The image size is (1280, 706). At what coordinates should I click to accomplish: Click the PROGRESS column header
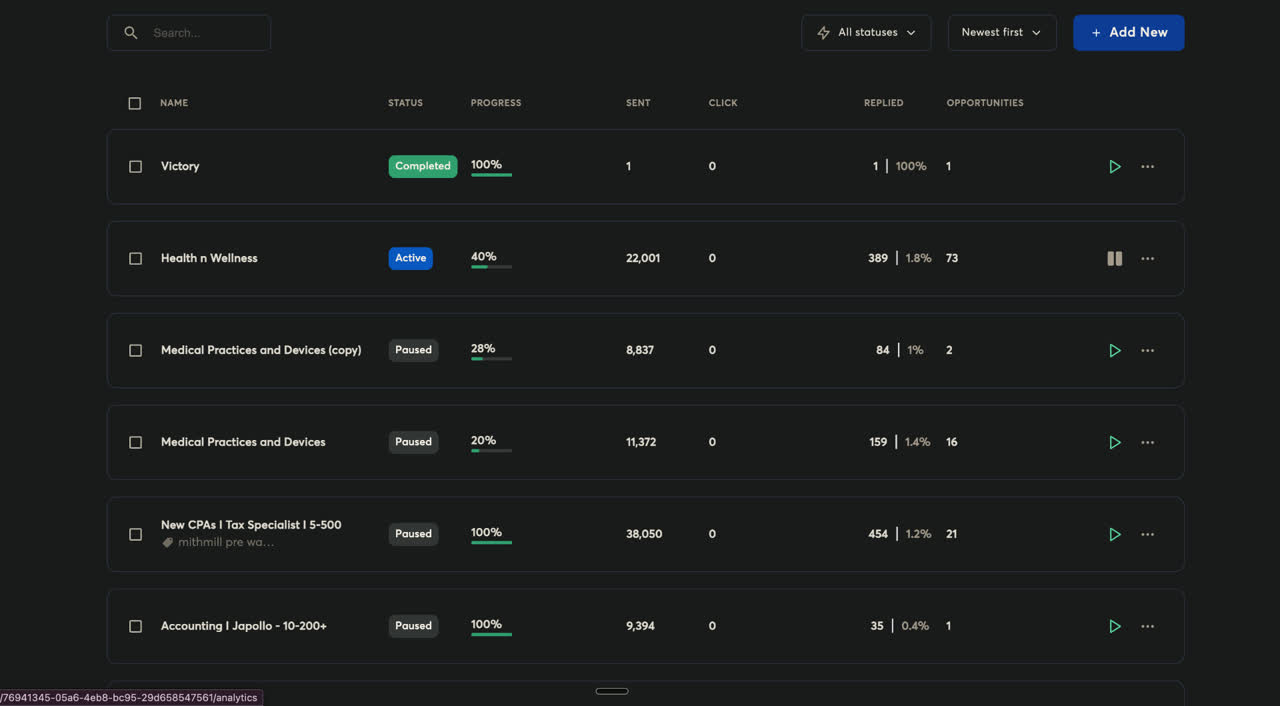(x=495, y=103)
